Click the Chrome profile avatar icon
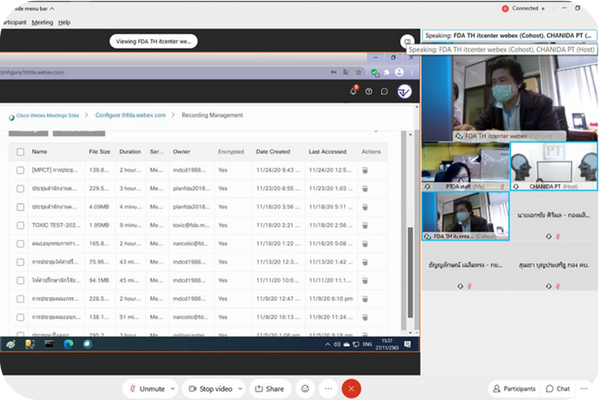 (x=399, y=72)
